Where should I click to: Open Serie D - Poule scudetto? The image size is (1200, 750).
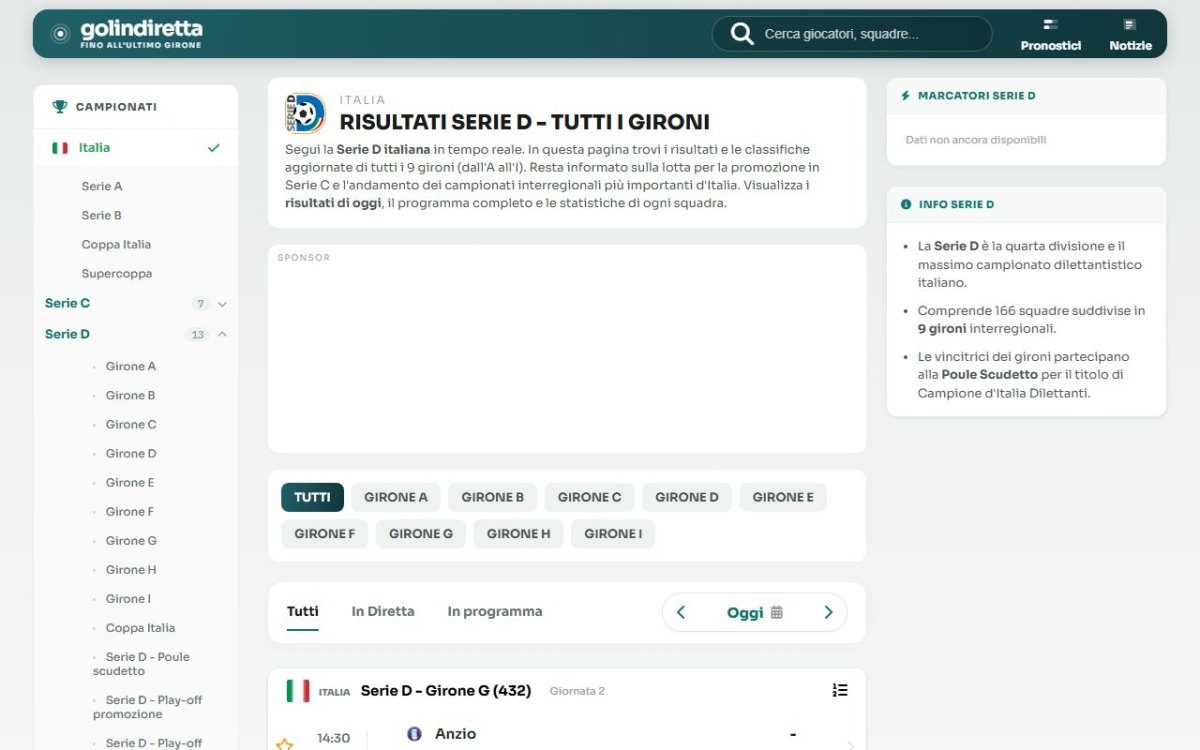pos(141,664)
